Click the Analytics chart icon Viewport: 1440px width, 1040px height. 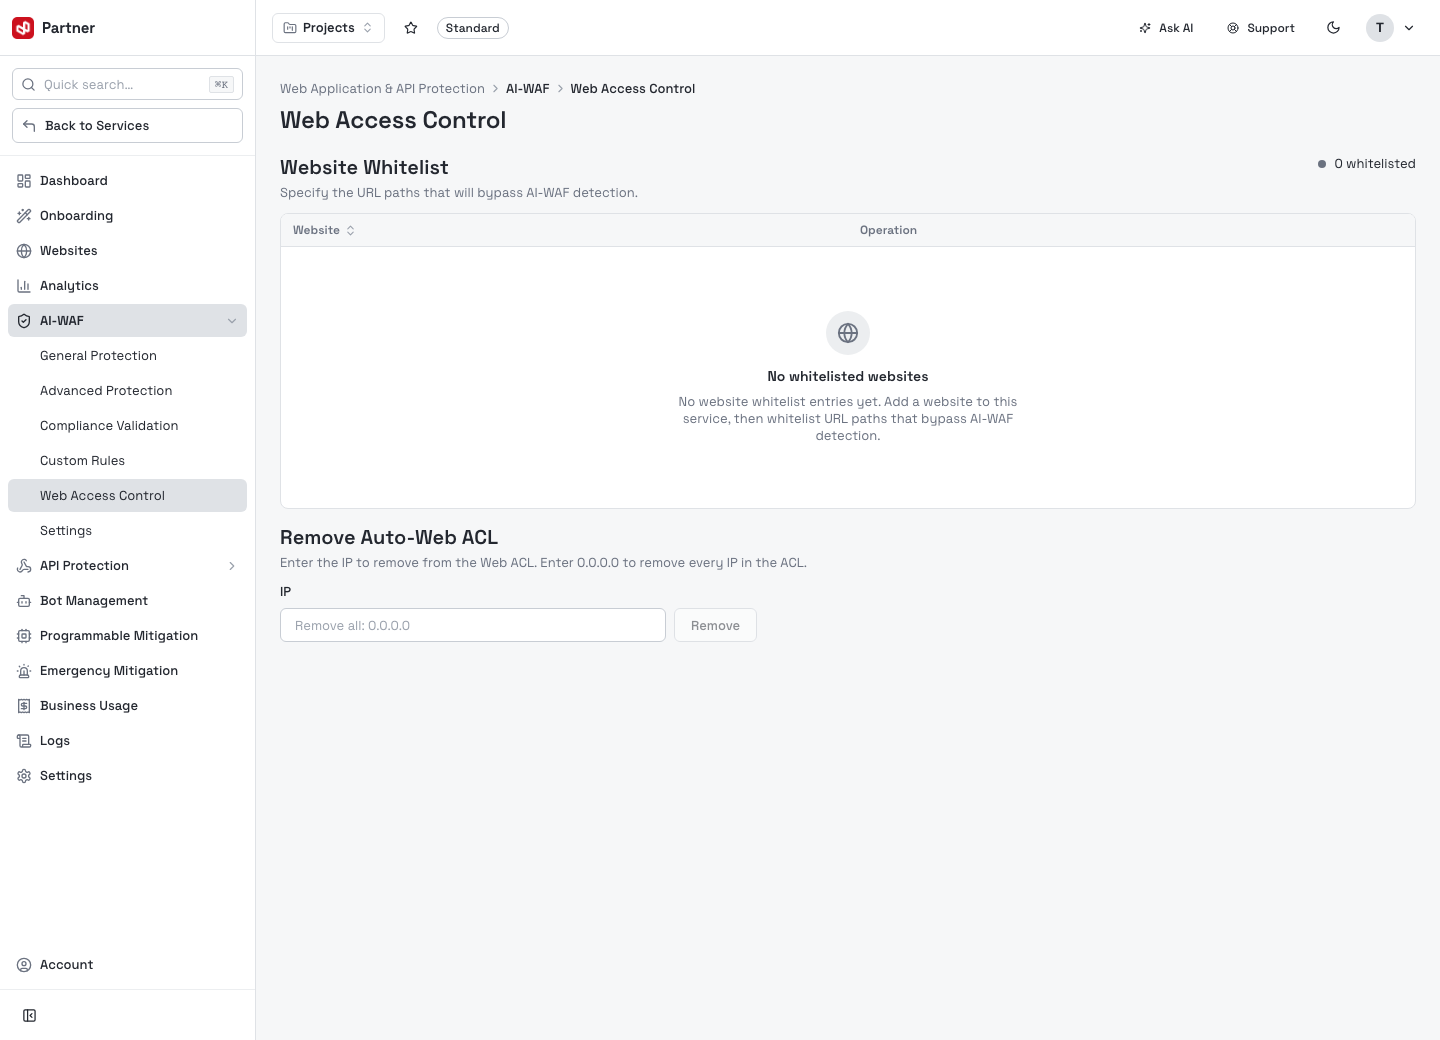pyautogui.click(x=24, y=286)
